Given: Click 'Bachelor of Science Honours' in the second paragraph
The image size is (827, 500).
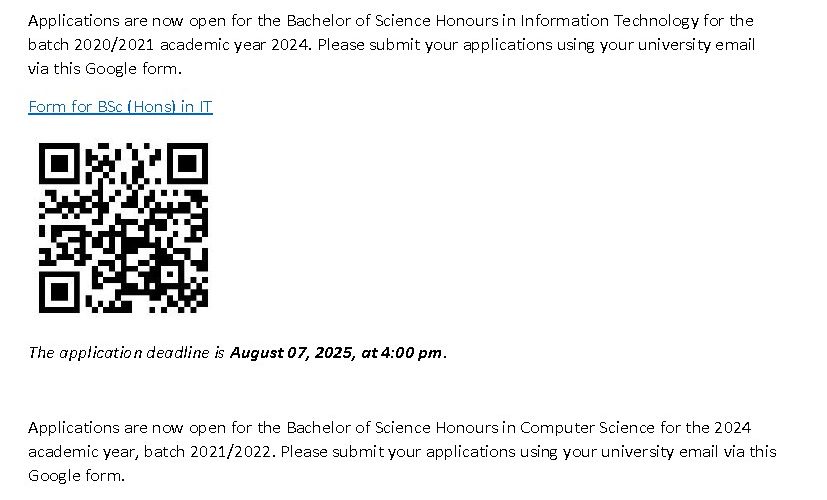Looking at the screenshot, I should click(x=392, y=427).
